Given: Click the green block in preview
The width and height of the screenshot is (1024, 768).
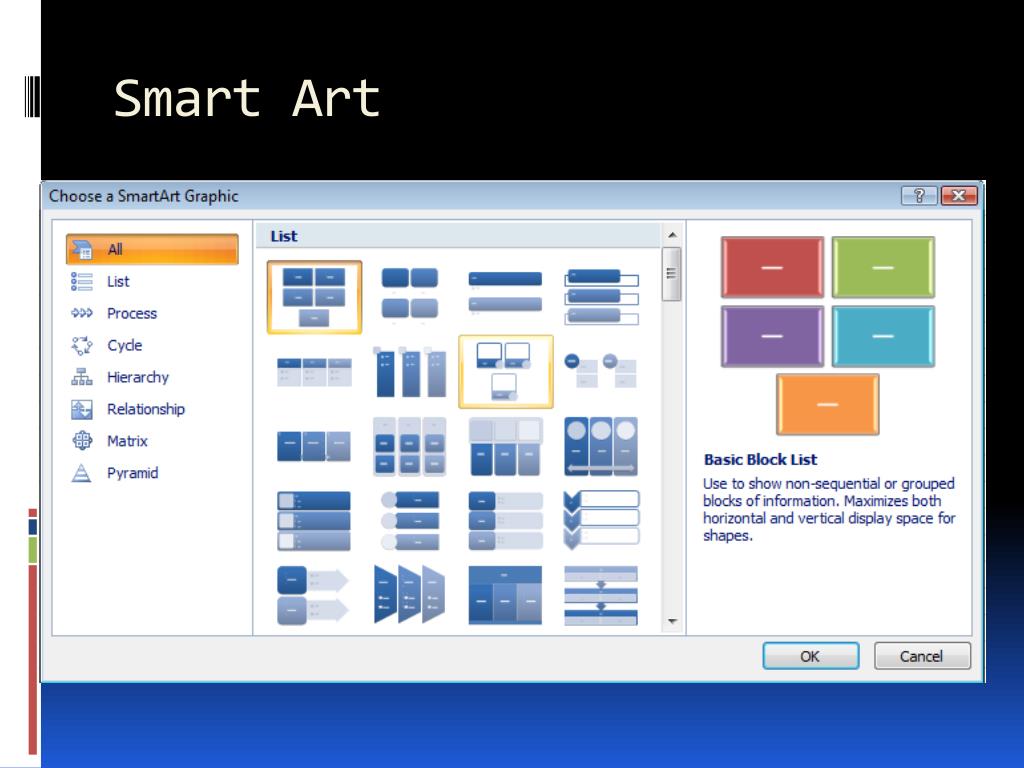Looking at the screenshot, I should pyautogui.click(x=883, y=267).
